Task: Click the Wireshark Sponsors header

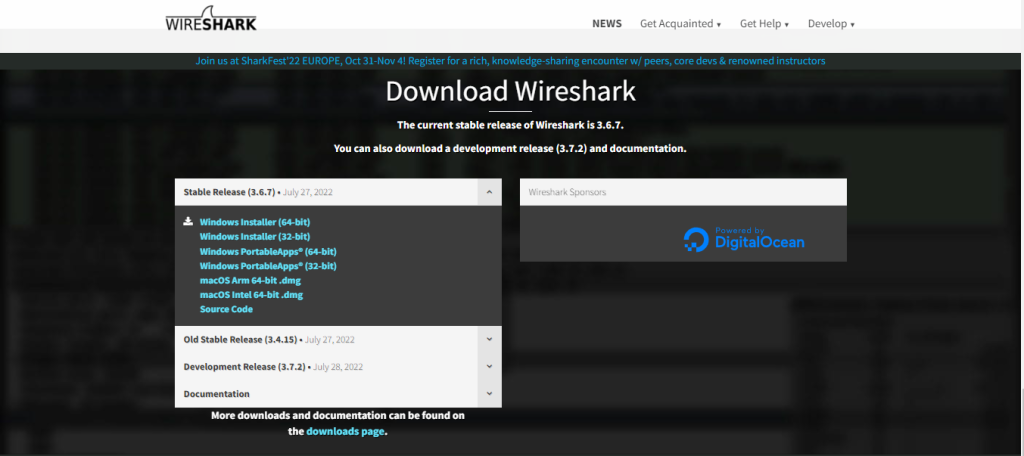Action: tap(683, 192)
